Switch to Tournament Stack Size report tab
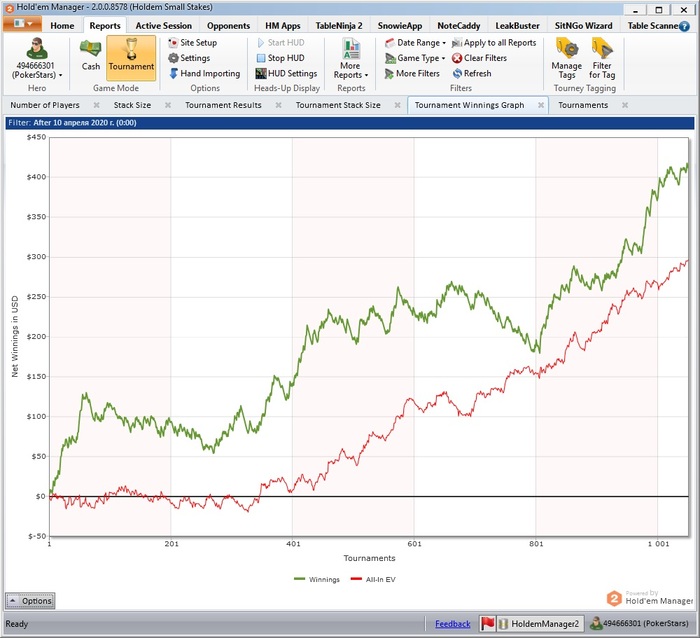 click(338, 105)
